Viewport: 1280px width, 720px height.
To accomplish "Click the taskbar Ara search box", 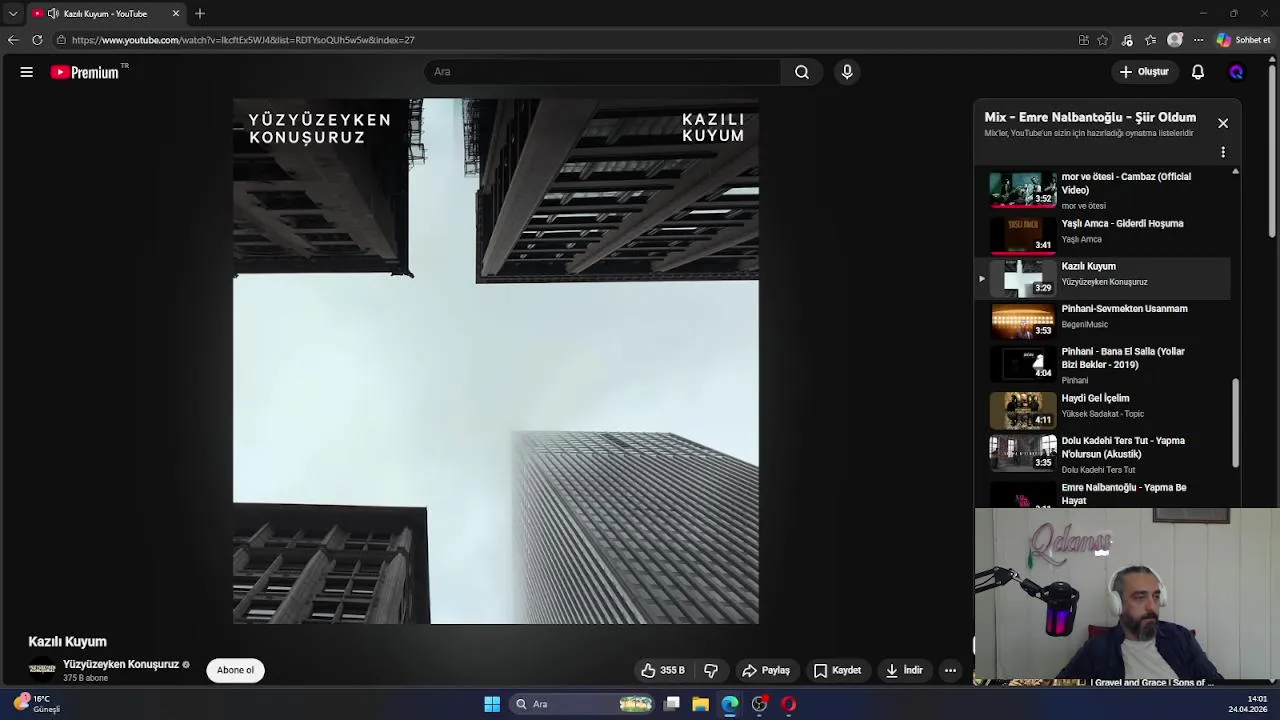I will [x=584, y=704].
